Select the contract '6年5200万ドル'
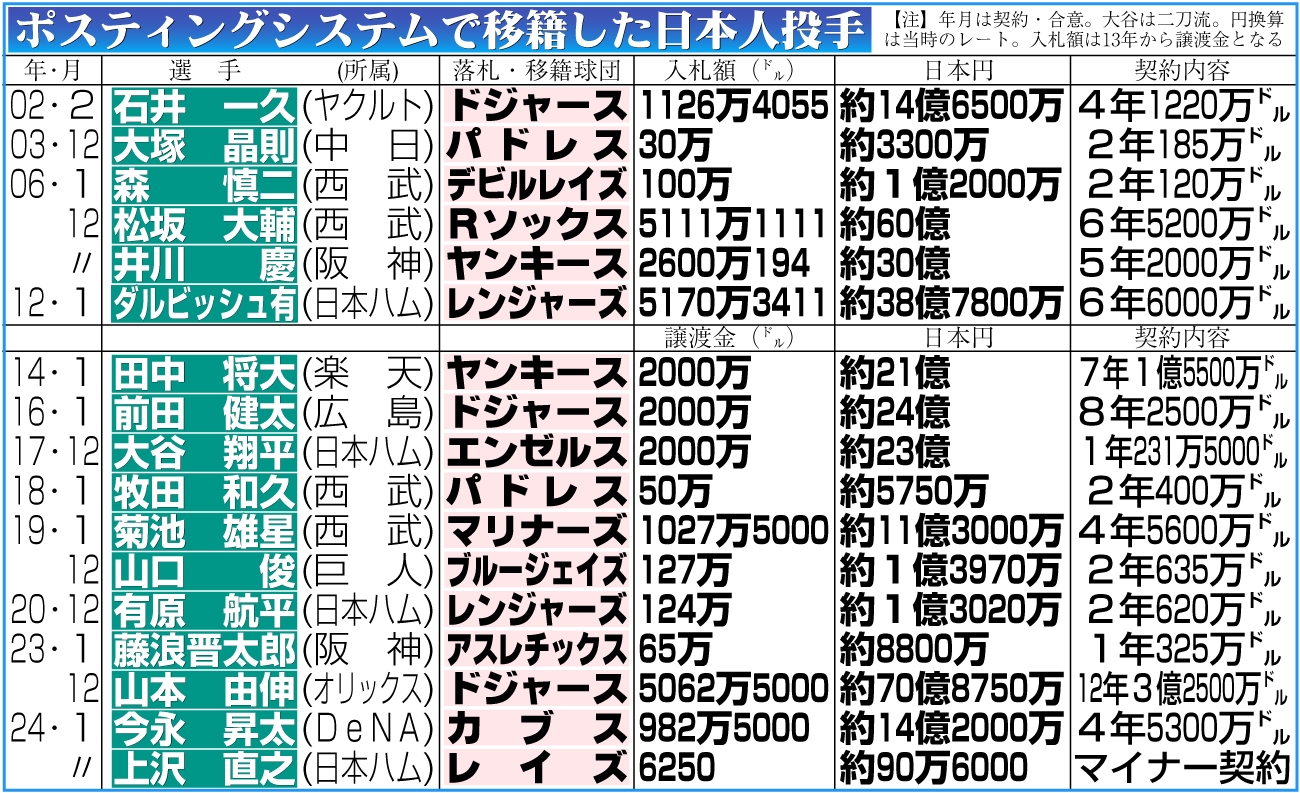Viewport: 1300px width, 793px height. tap(1183, 224)
